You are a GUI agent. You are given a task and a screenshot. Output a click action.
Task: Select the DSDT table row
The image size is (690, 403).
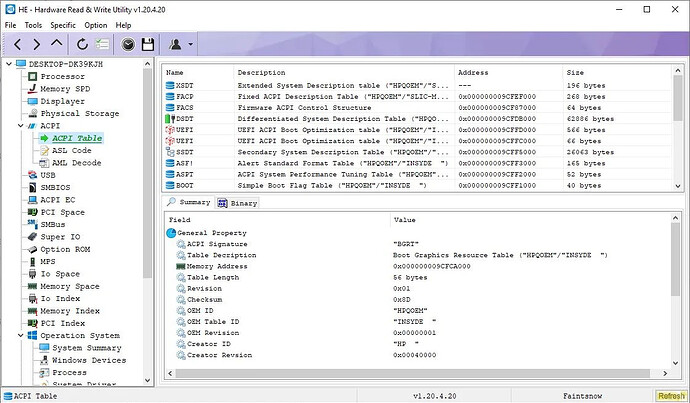417,119
